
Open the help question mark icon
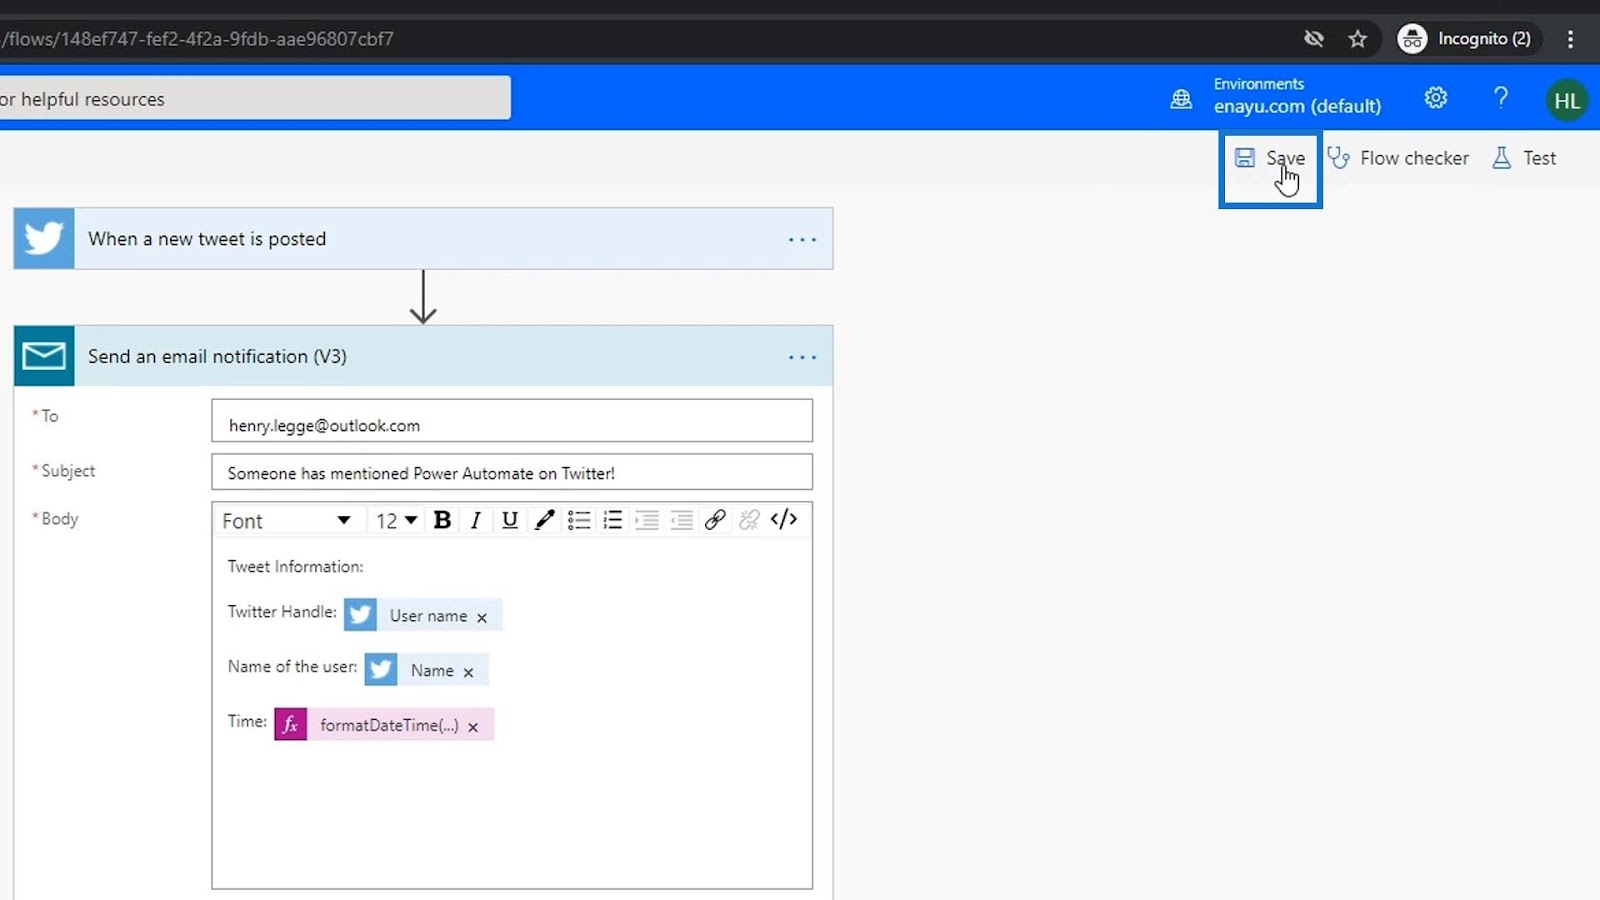1500,98
